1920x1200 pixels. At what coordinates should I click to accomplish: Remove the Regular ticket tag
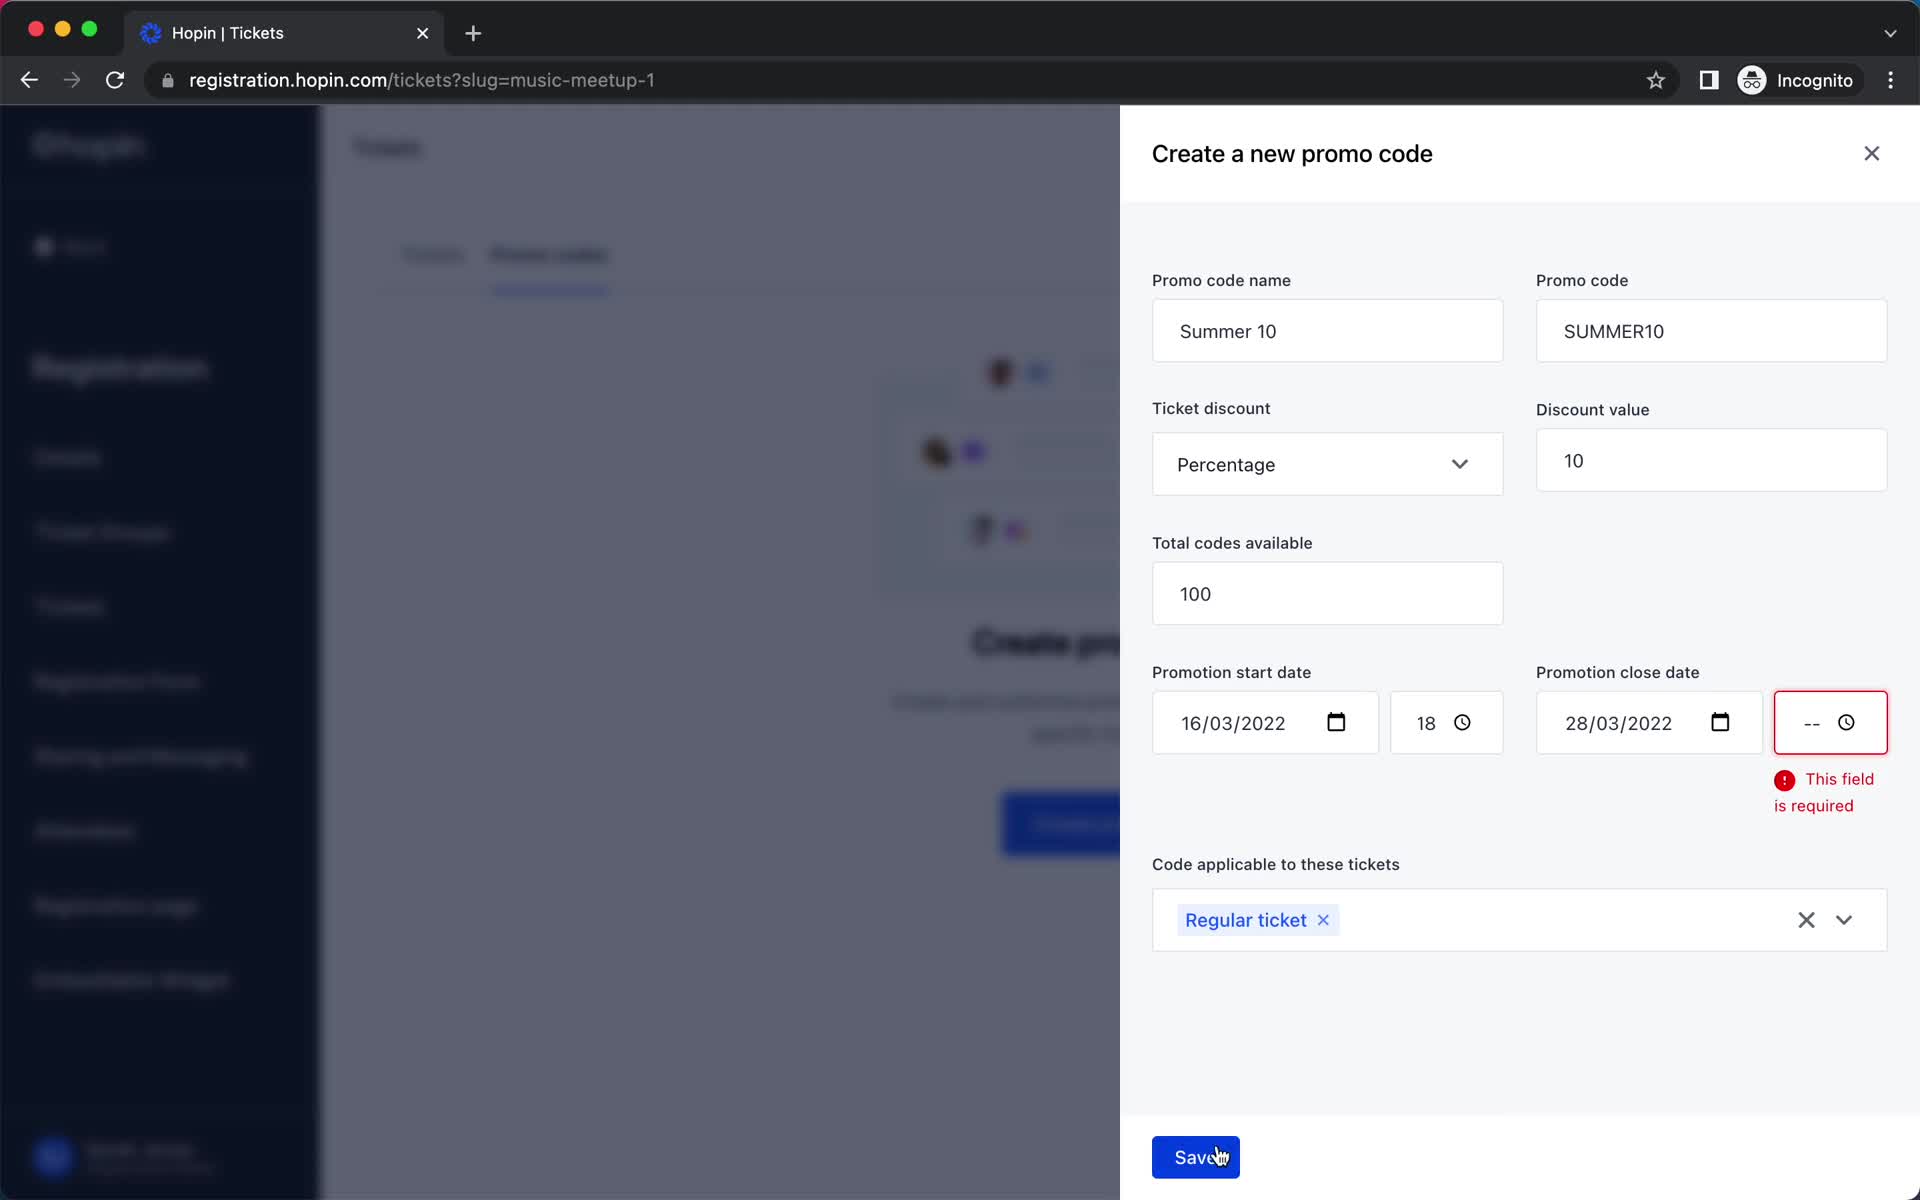coord(1323,920)
